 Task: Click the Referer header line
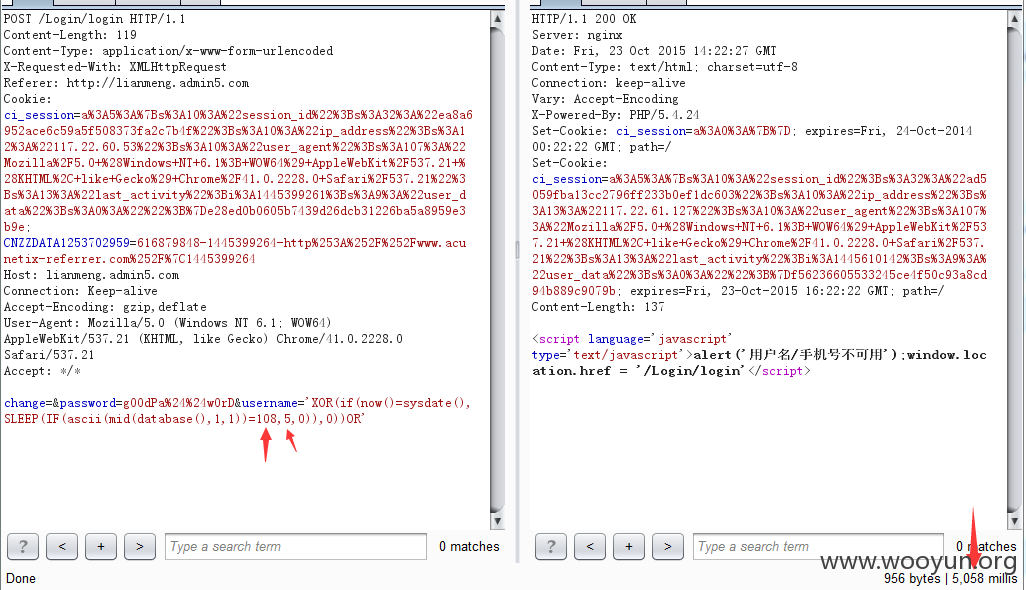click(x=126, y=83)
